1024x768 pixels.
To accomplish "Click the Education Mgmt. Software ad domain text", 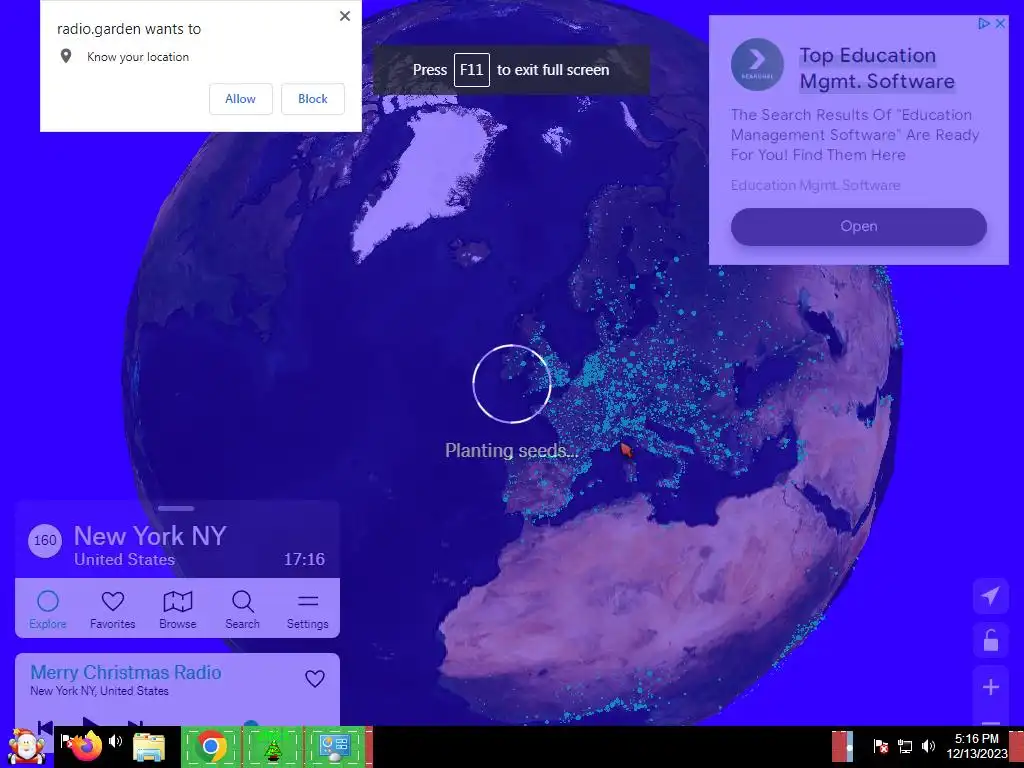I will [x=815, y=185].
